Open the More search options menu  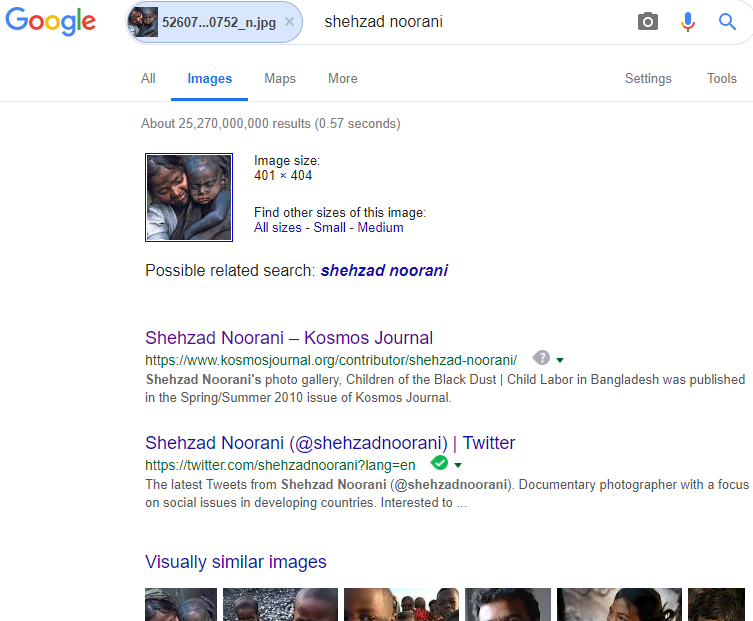pos(342,78)
